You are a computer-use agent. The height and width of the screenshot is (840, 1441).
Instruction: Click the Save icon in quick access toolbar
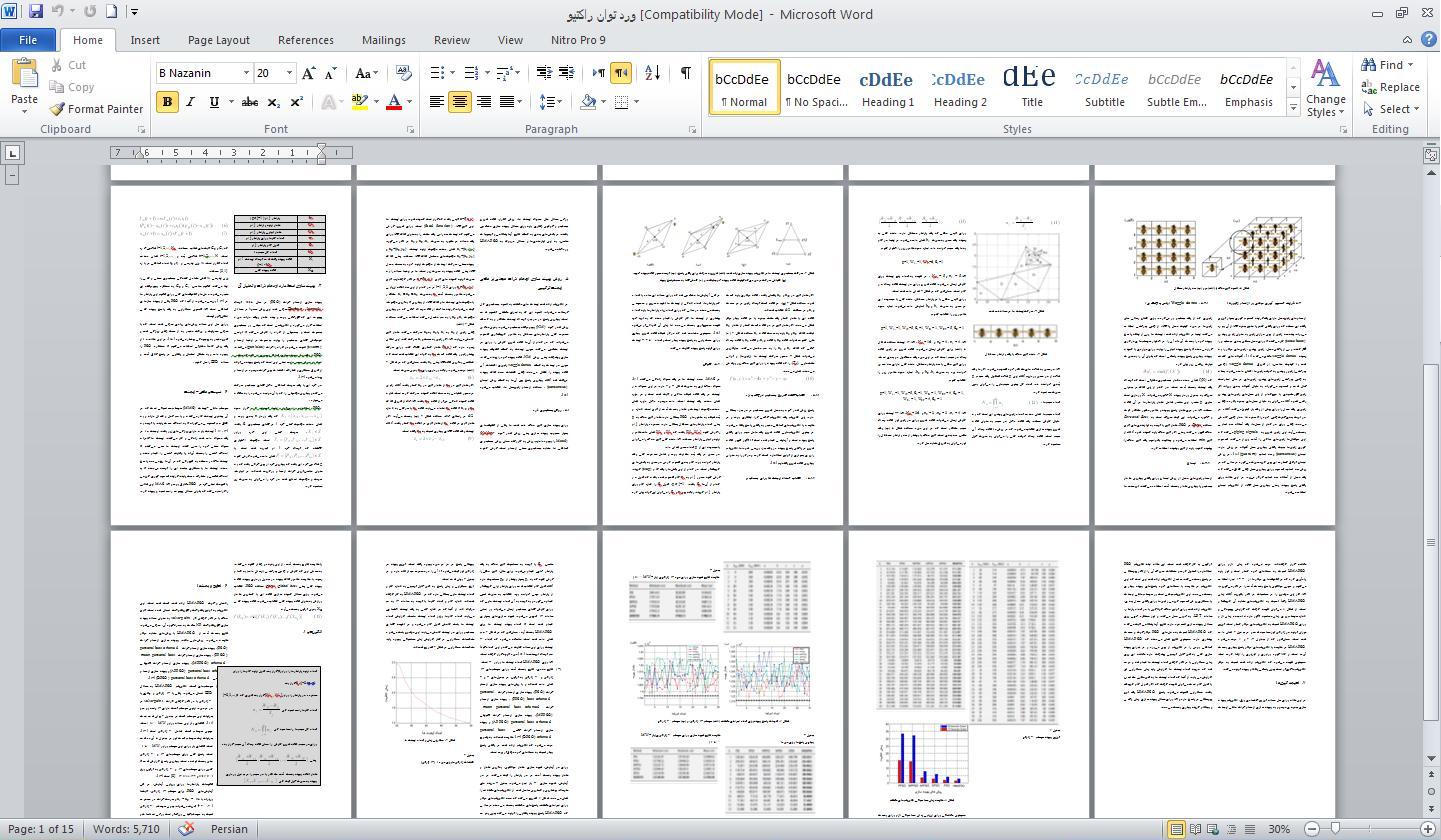(x=36, y=12)
